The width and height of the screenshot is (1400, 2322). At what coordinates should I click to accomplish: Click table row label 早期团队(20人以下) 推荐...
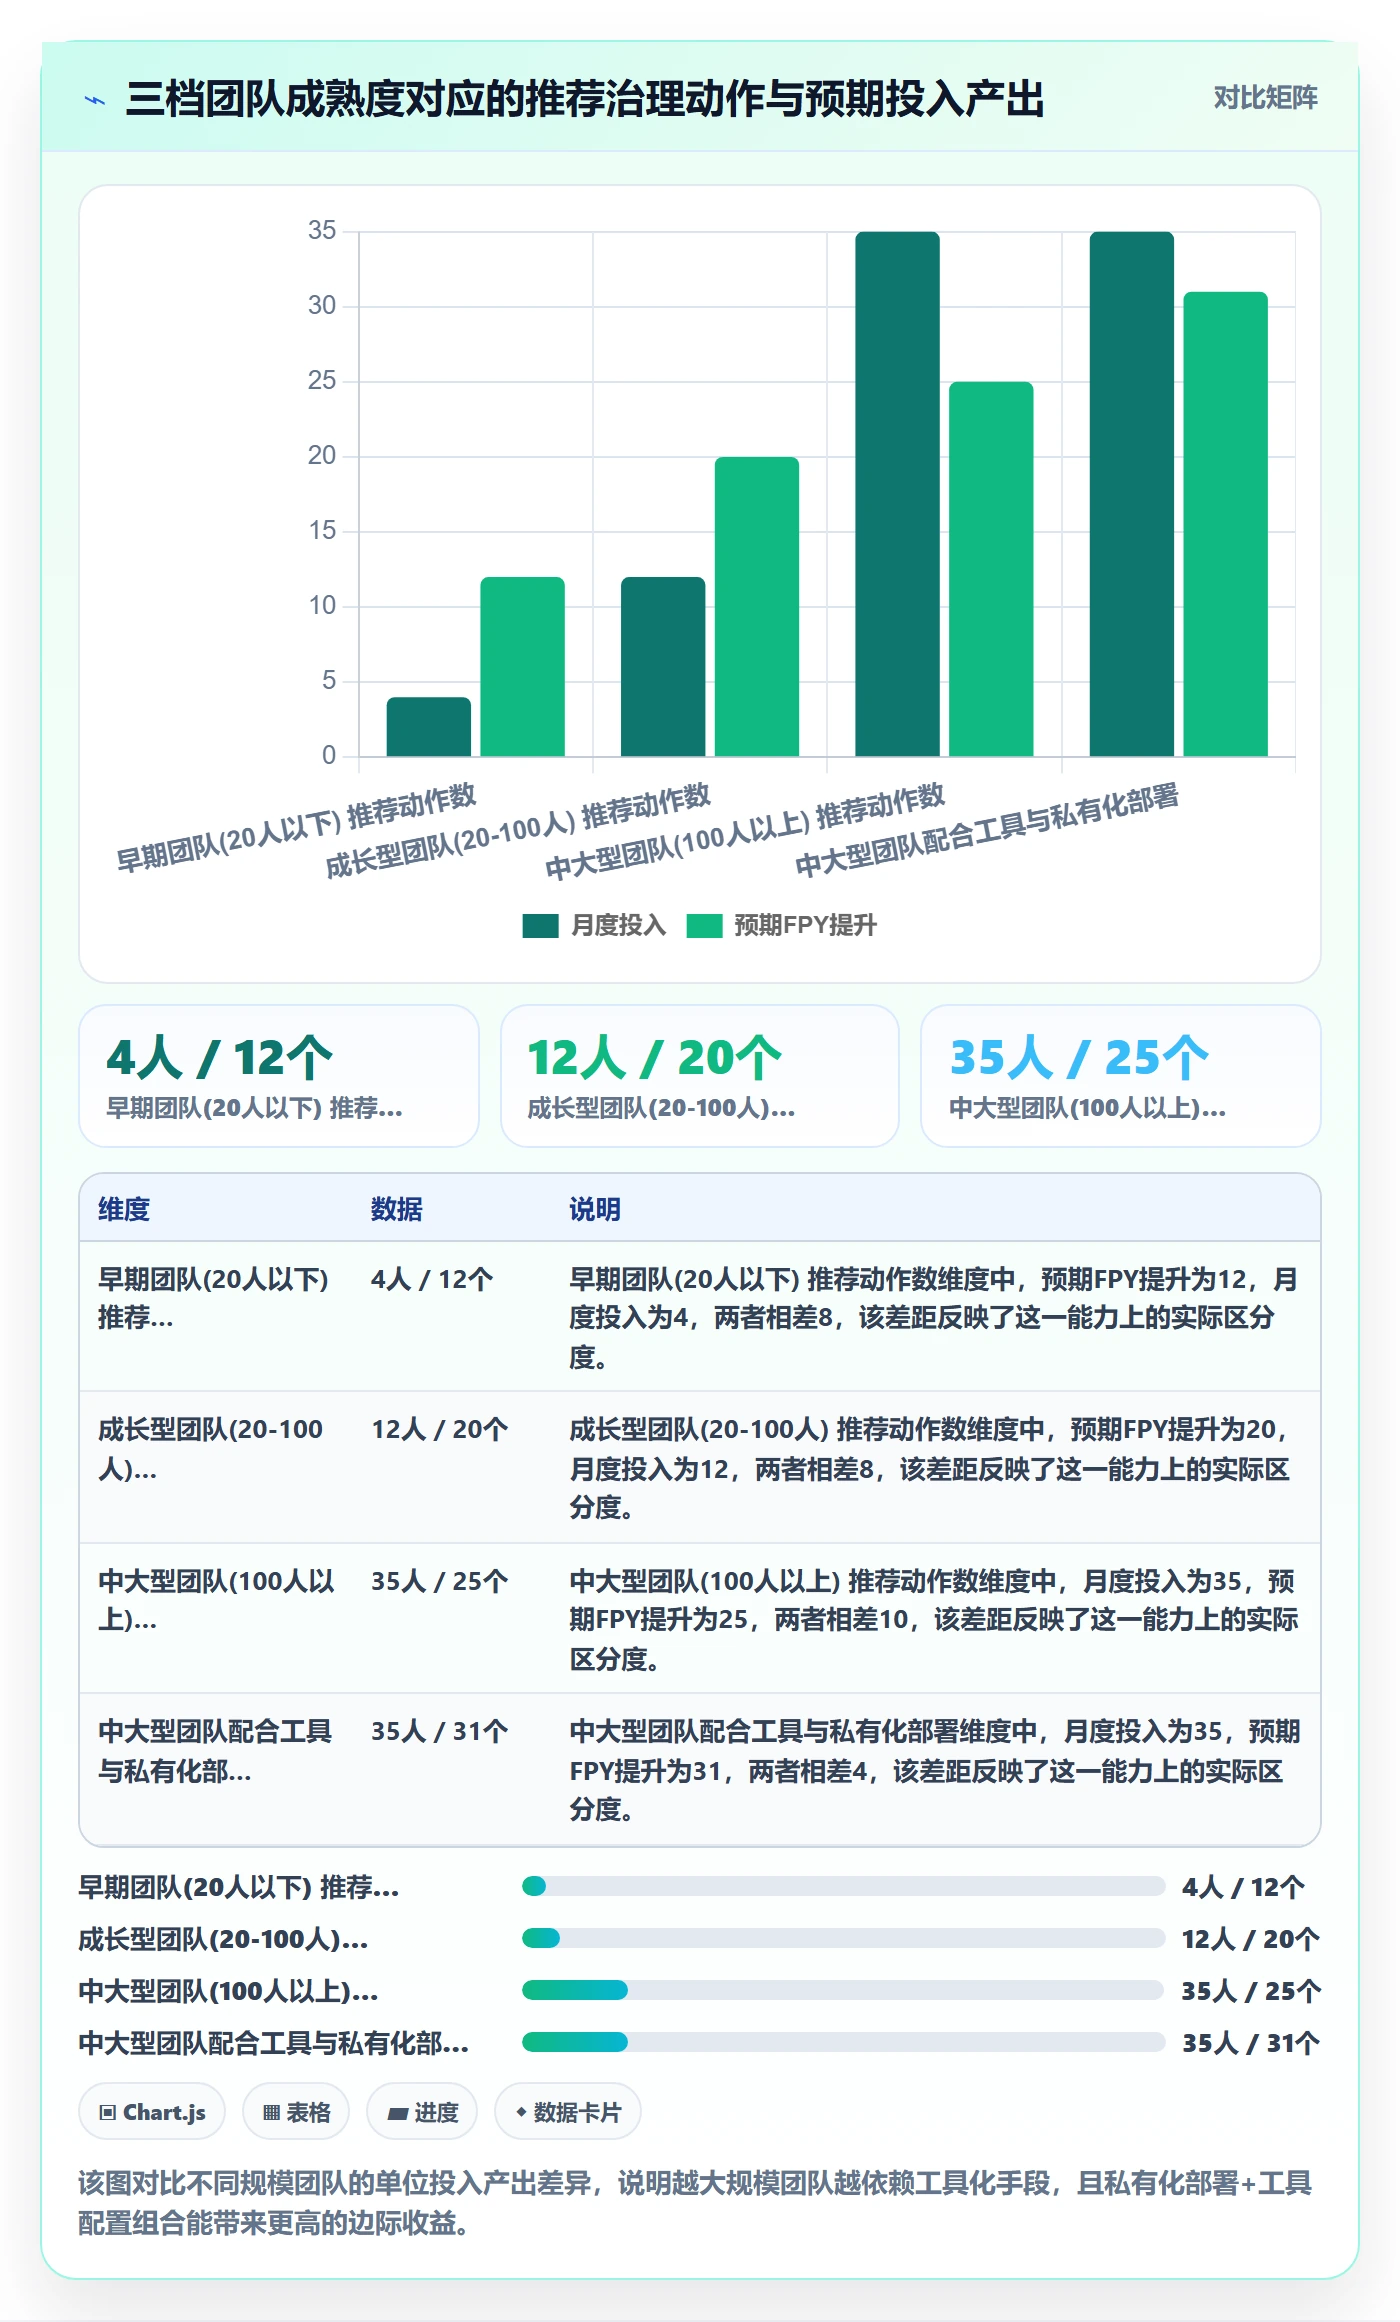point(213,1299)
